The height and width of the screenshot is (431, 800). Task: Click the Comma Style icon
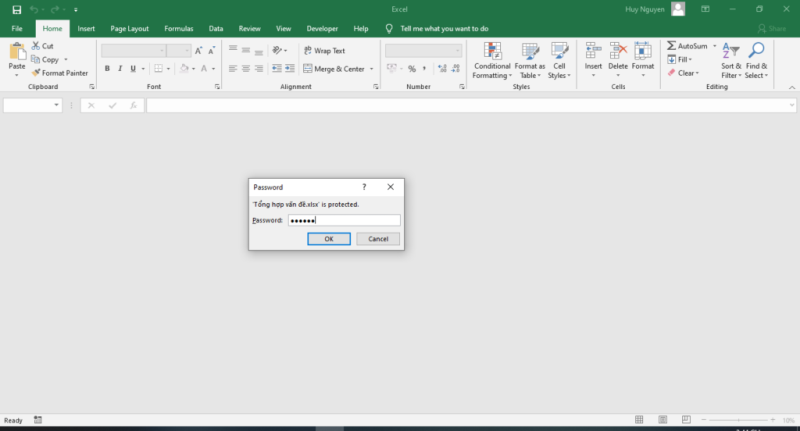click(424, 68)
